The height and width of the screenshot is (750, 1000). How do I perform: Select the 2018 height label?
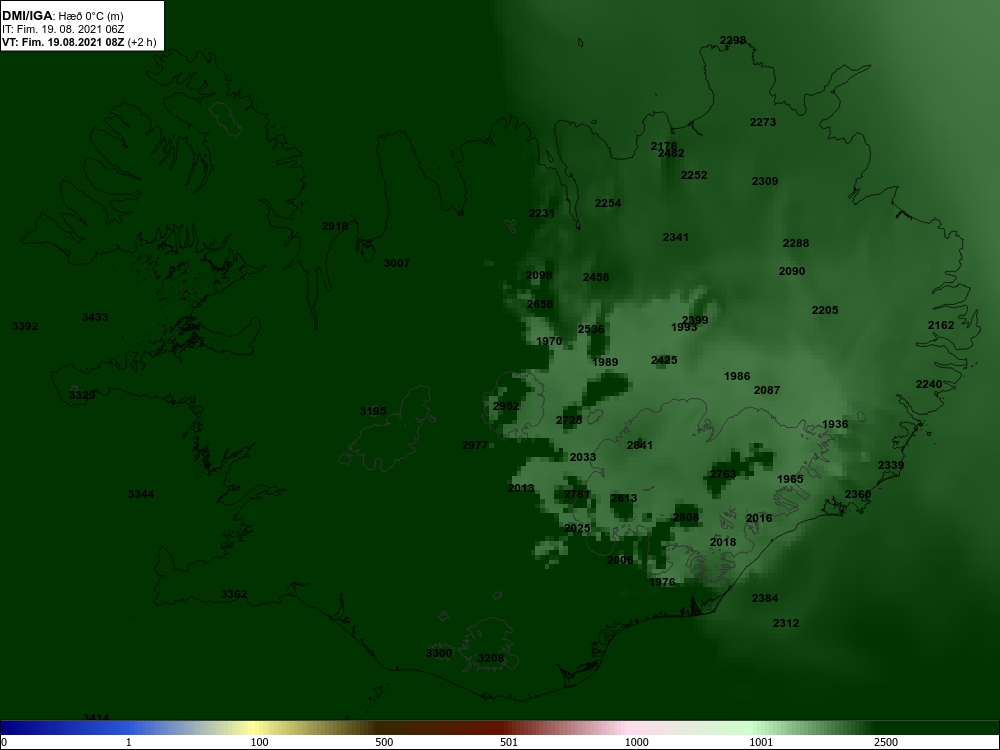coord(723,542)
